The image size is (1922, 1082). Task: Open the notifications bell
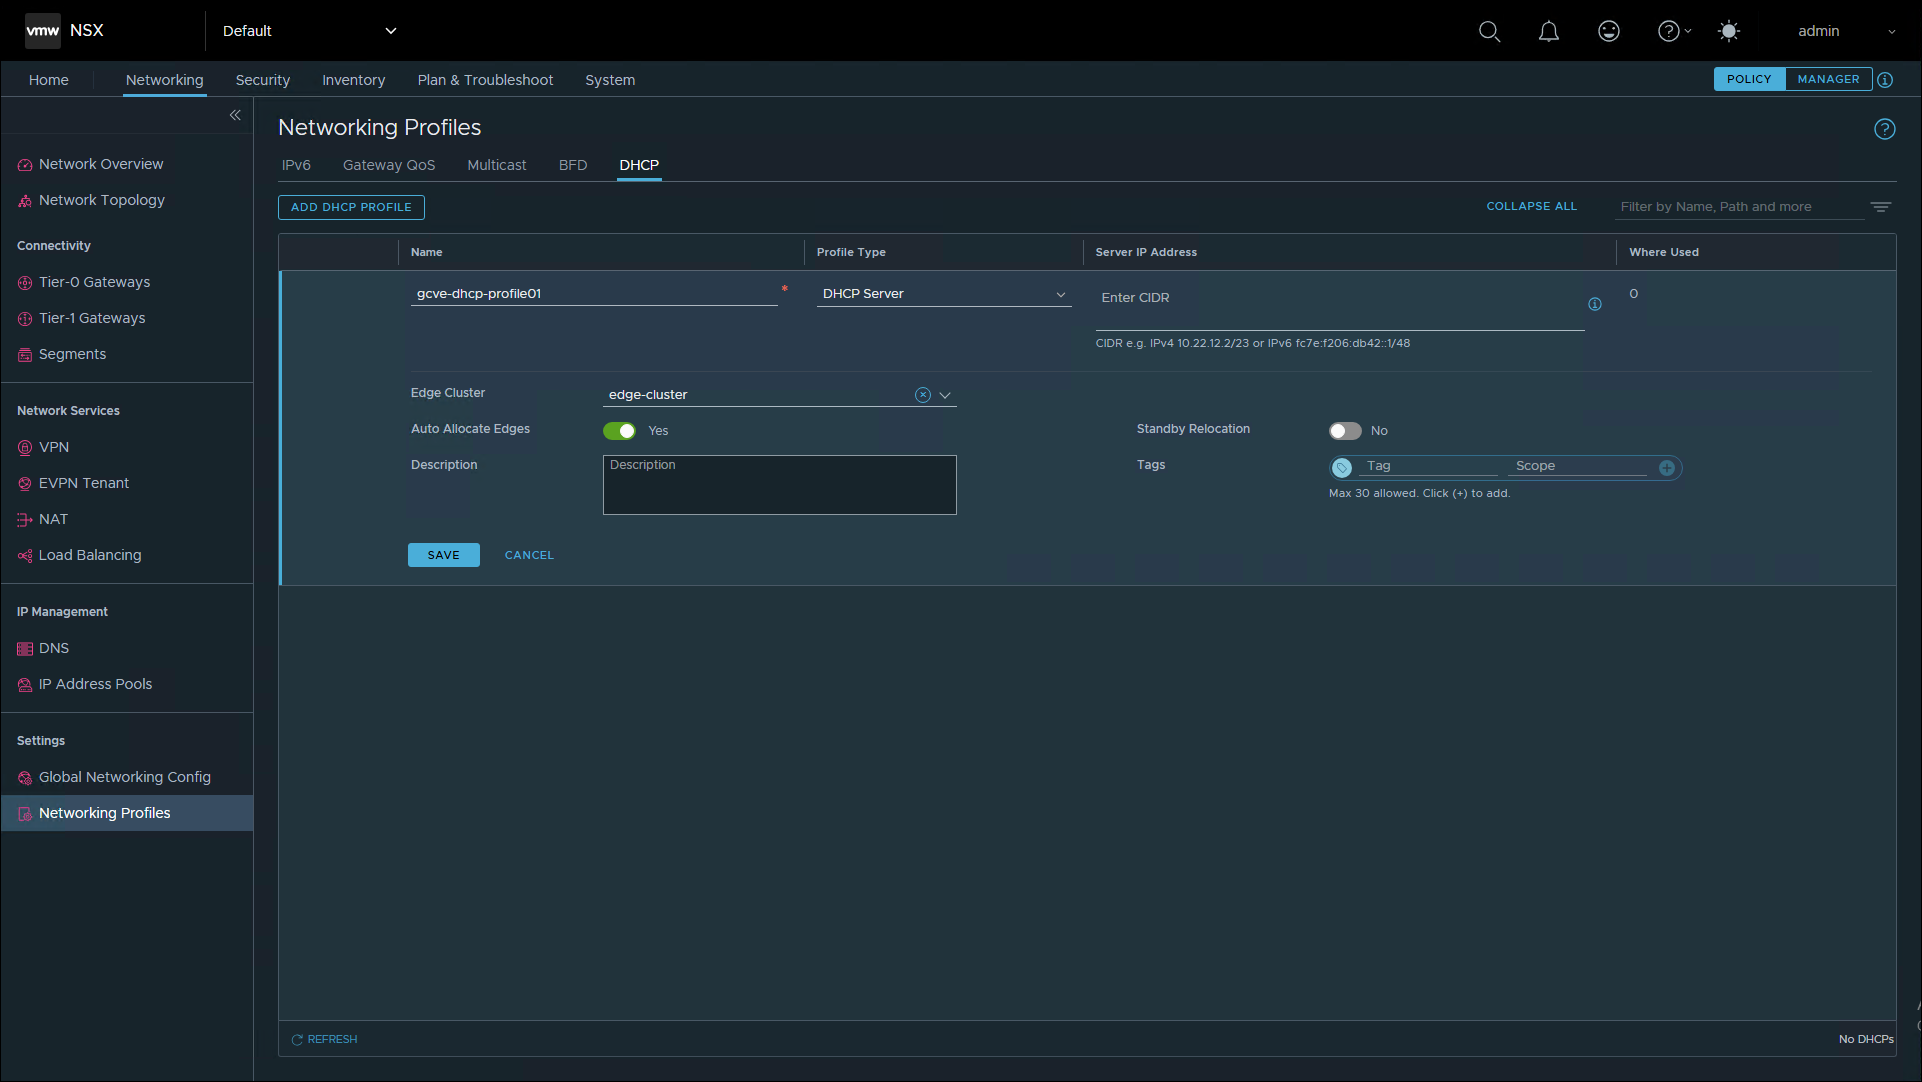point(1548,31)
